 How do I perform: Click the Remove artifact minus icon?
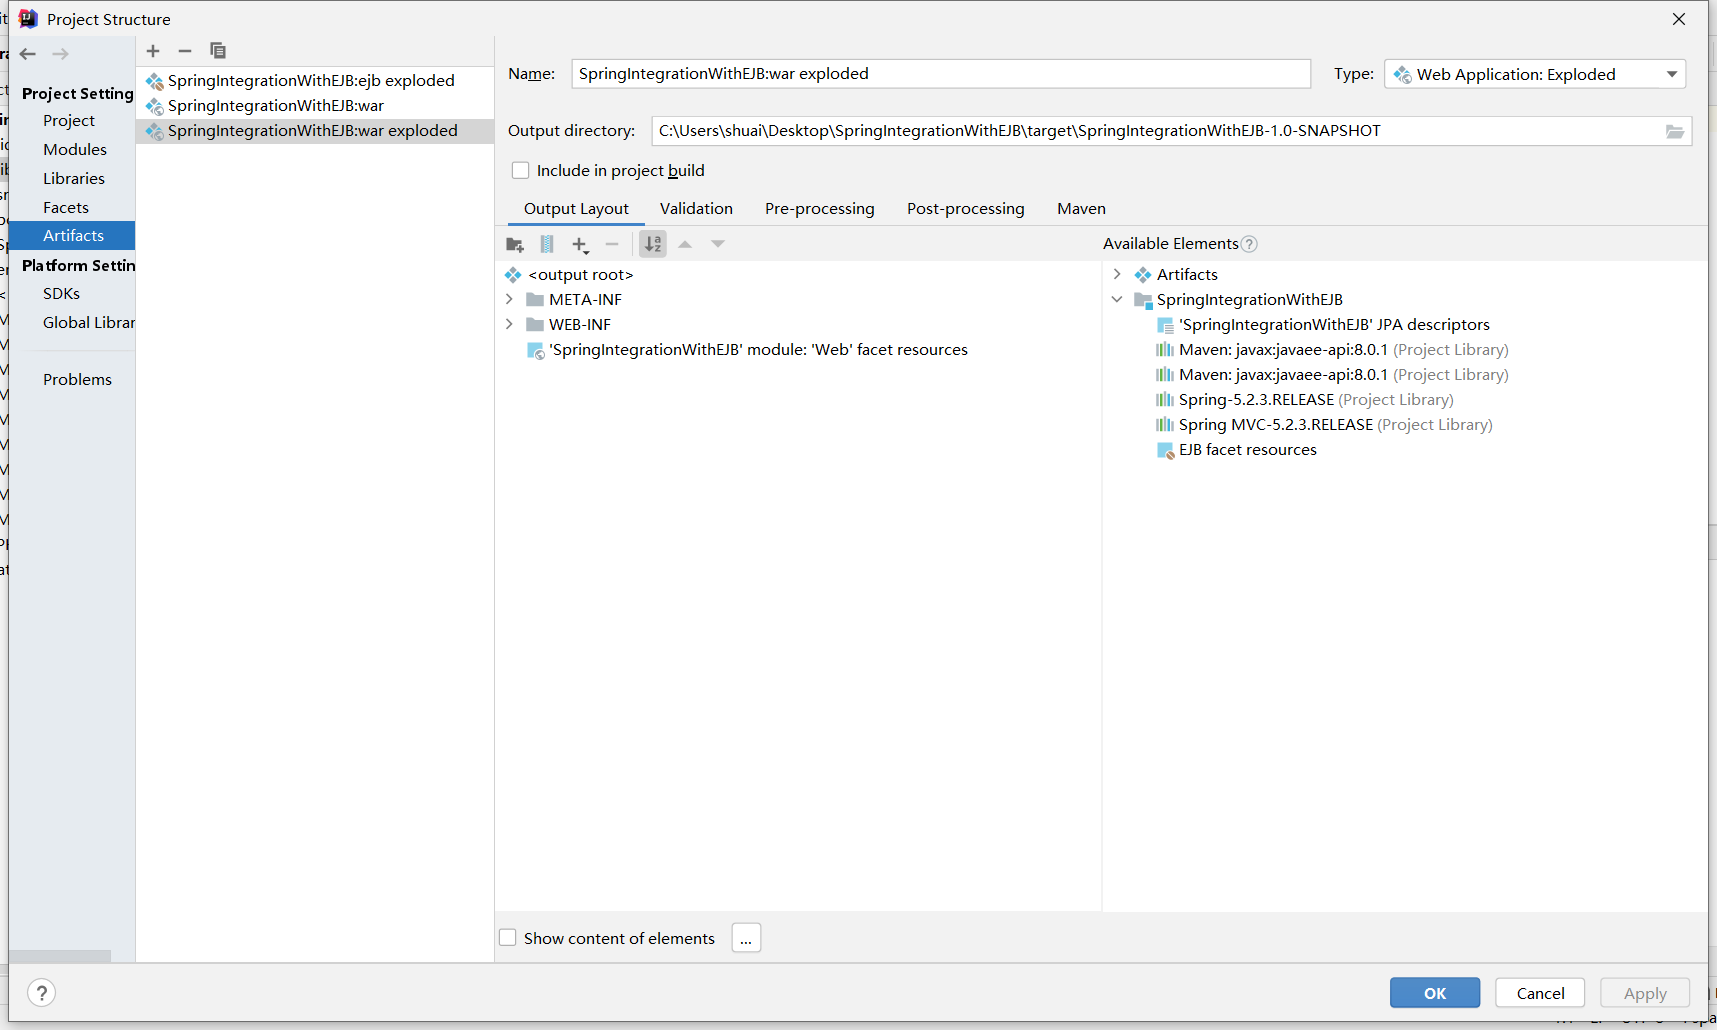[x=185, y=51]
